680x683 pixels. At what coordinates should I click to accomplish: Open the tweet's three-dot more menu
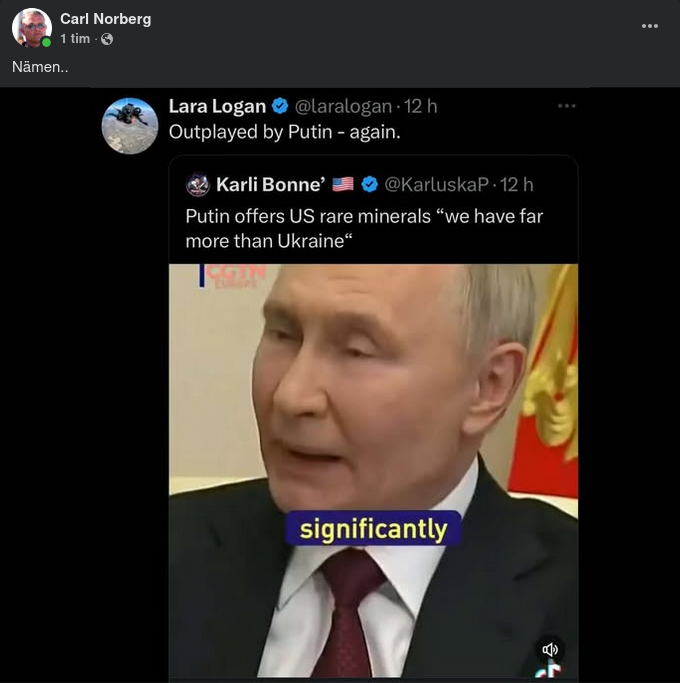(x=567, y=106)
